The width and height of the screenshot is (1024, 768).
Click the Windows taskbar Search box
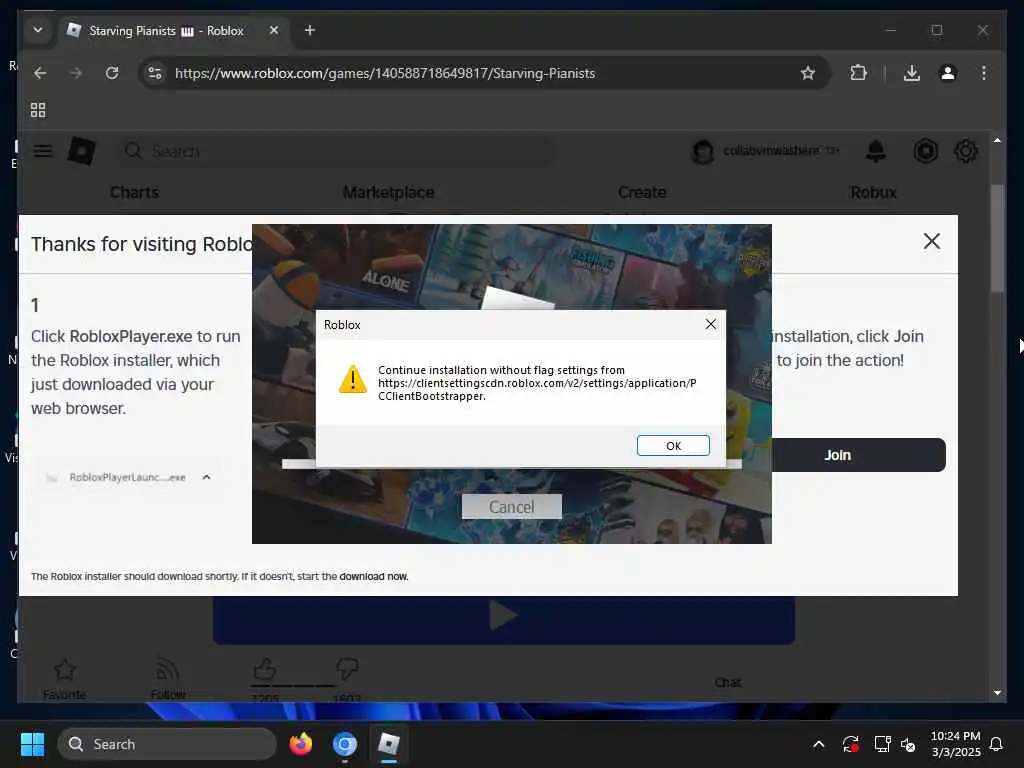pos(167,744)
